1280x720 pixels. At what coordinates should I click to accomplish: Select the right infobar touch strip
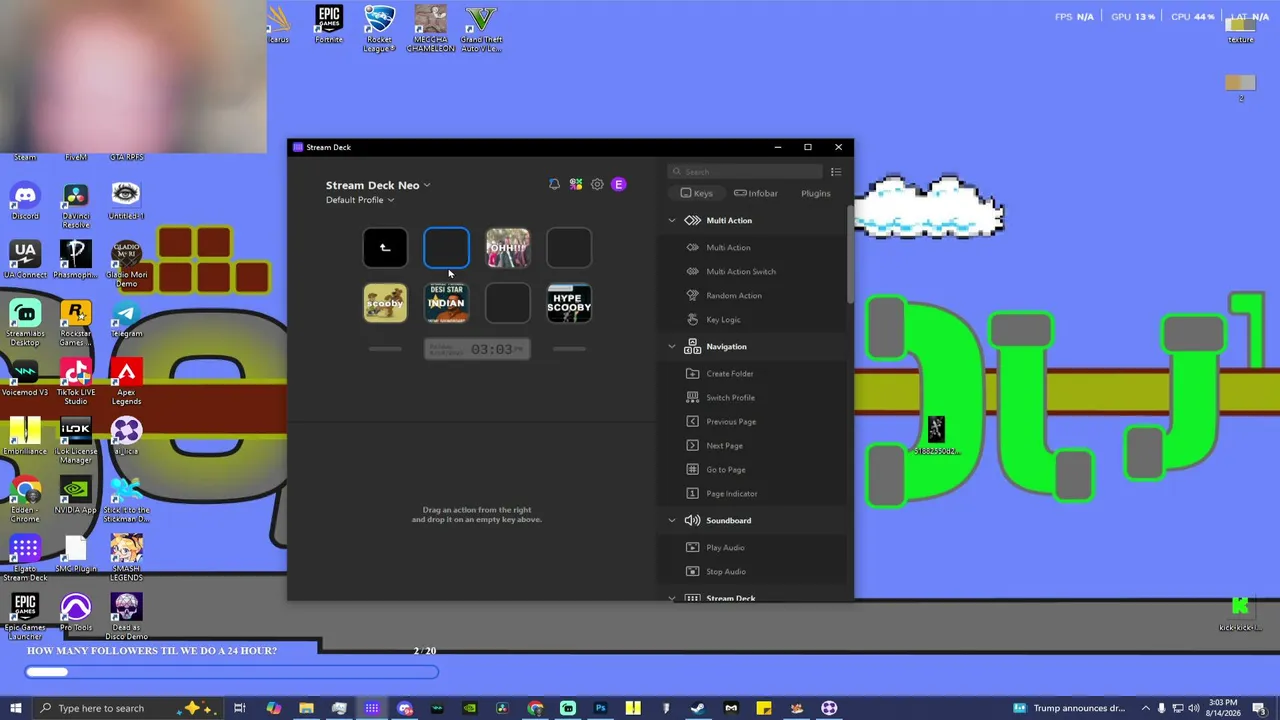pyautogui.click(x=569, y=349)
